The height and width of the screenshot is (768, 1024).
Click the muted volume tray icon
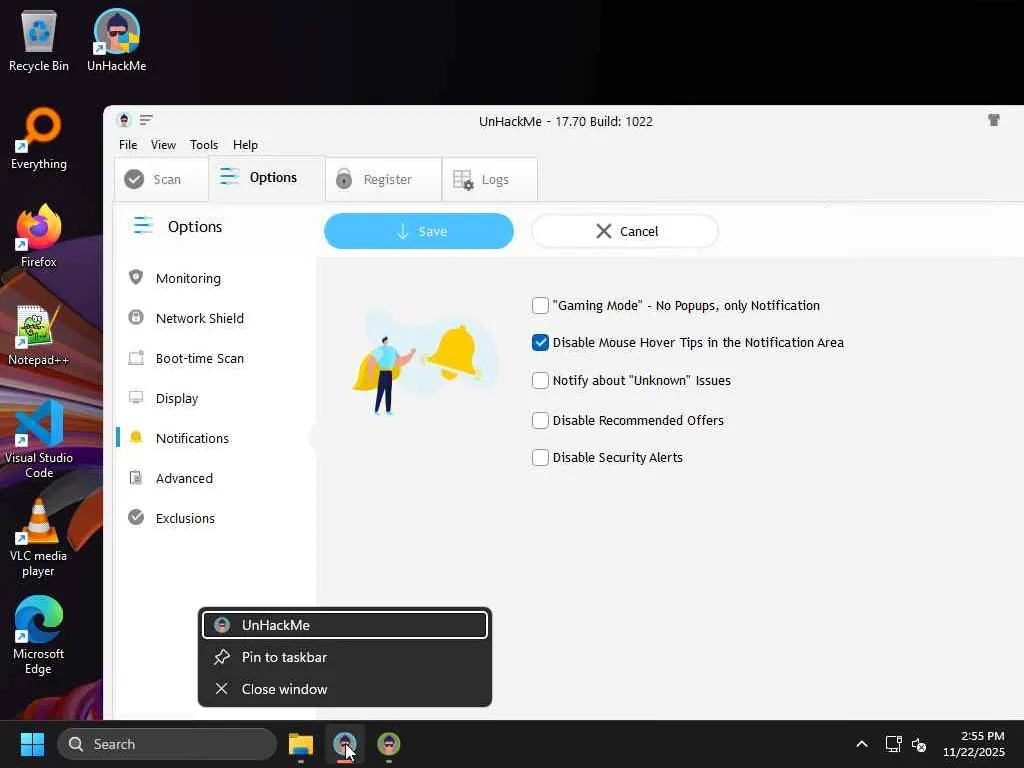click(x=919, y=744)
